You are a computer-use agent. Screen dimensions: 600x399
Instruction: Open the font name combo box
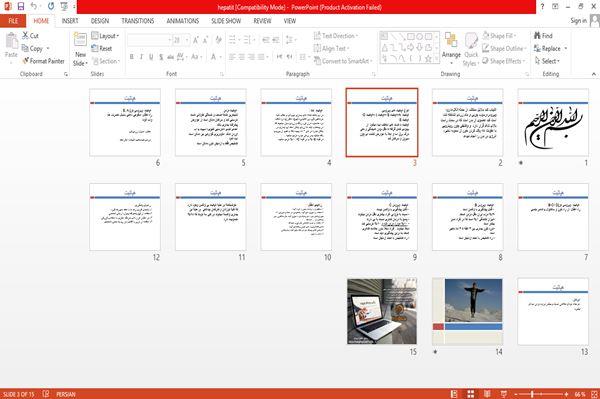click(x=150, y=40)
